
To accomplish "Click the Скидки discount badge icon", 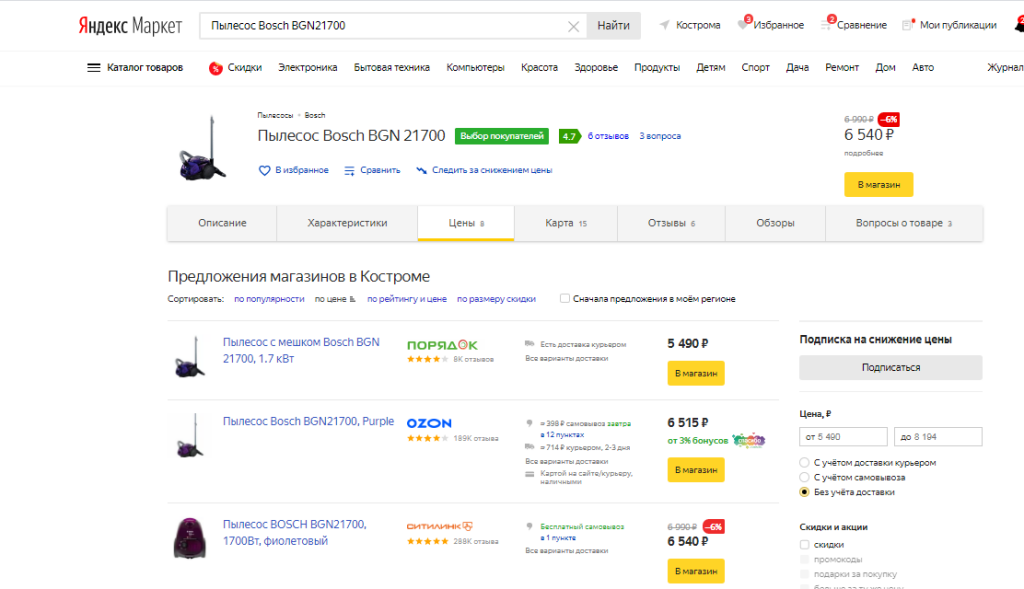I will click(215, 68).
